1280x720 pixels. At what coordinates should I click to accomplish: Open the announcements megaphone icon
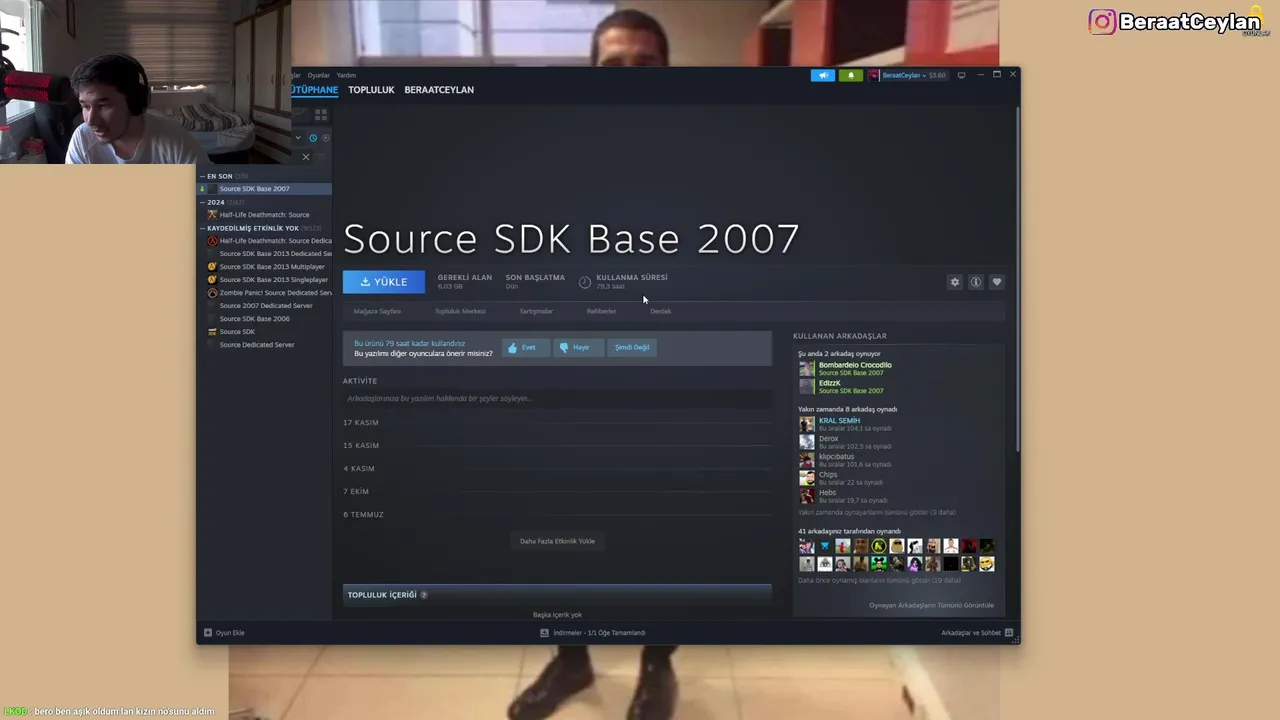coord(822,75)
